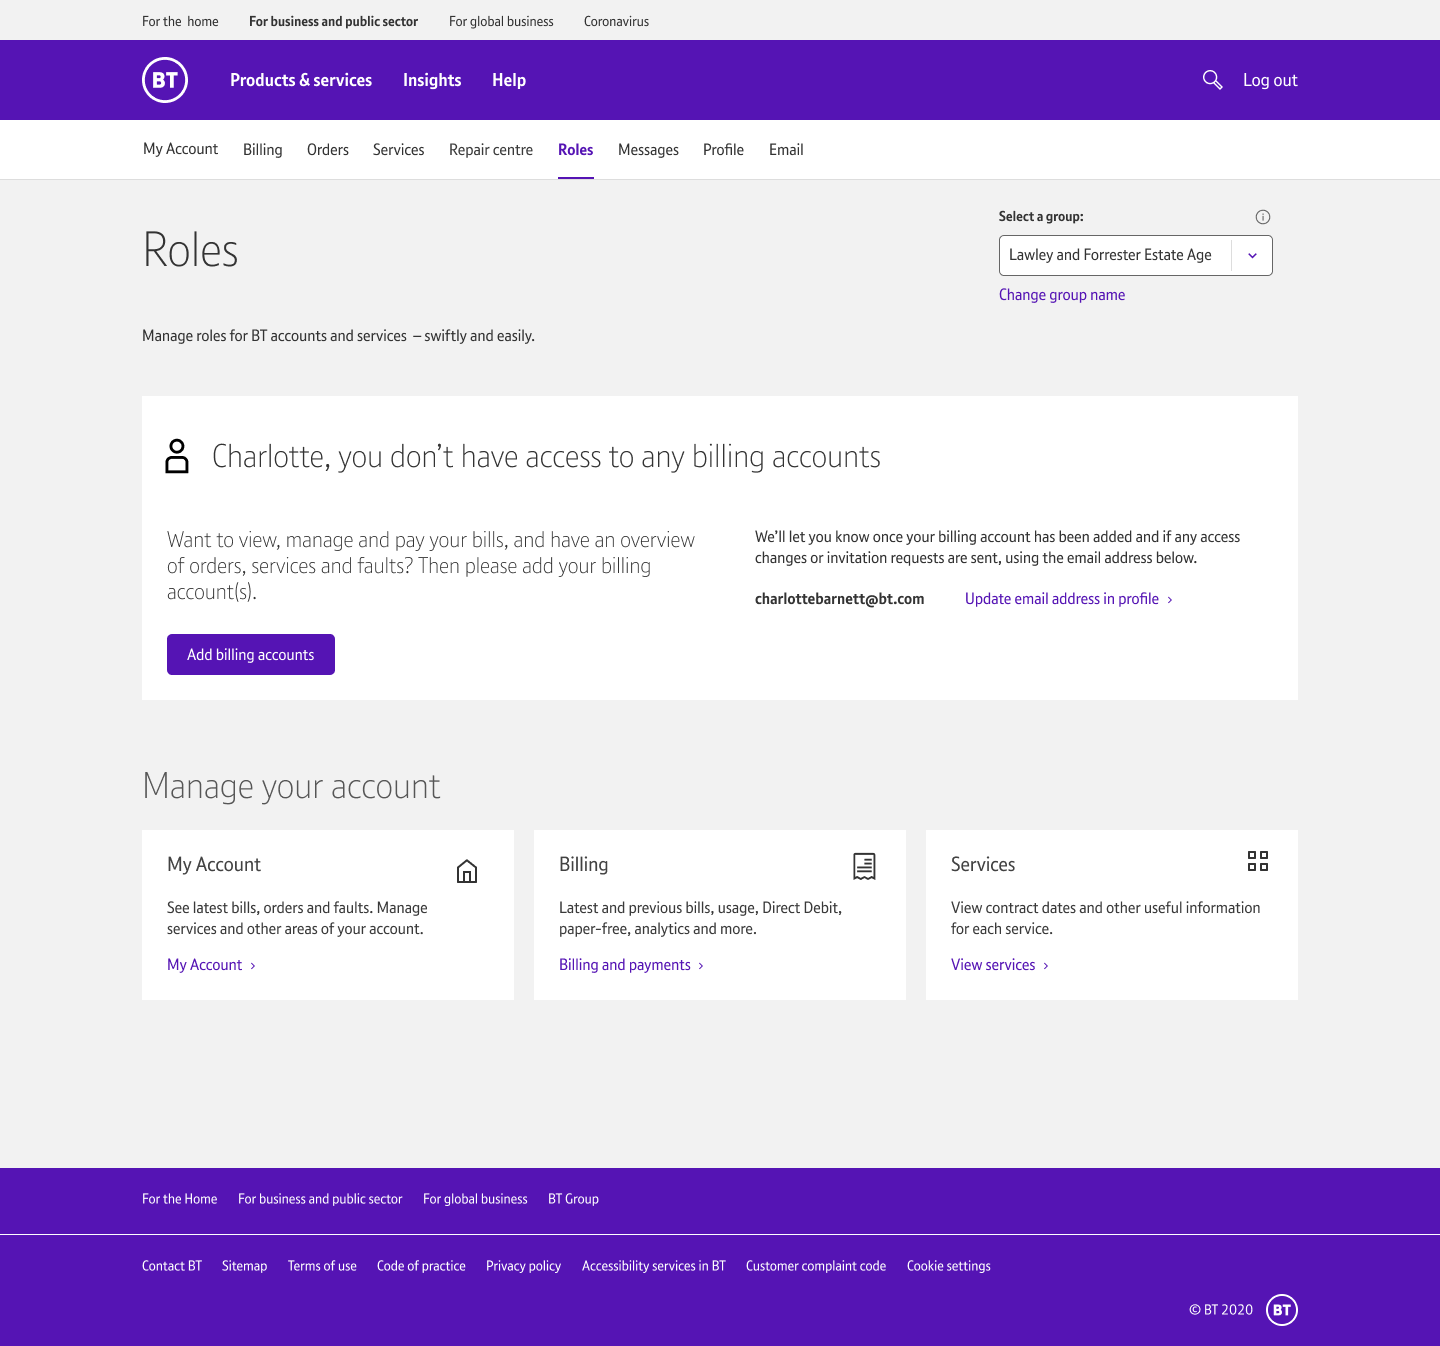
Task: Click Update email address in profile link
Action: click(x=1069, y=599)
